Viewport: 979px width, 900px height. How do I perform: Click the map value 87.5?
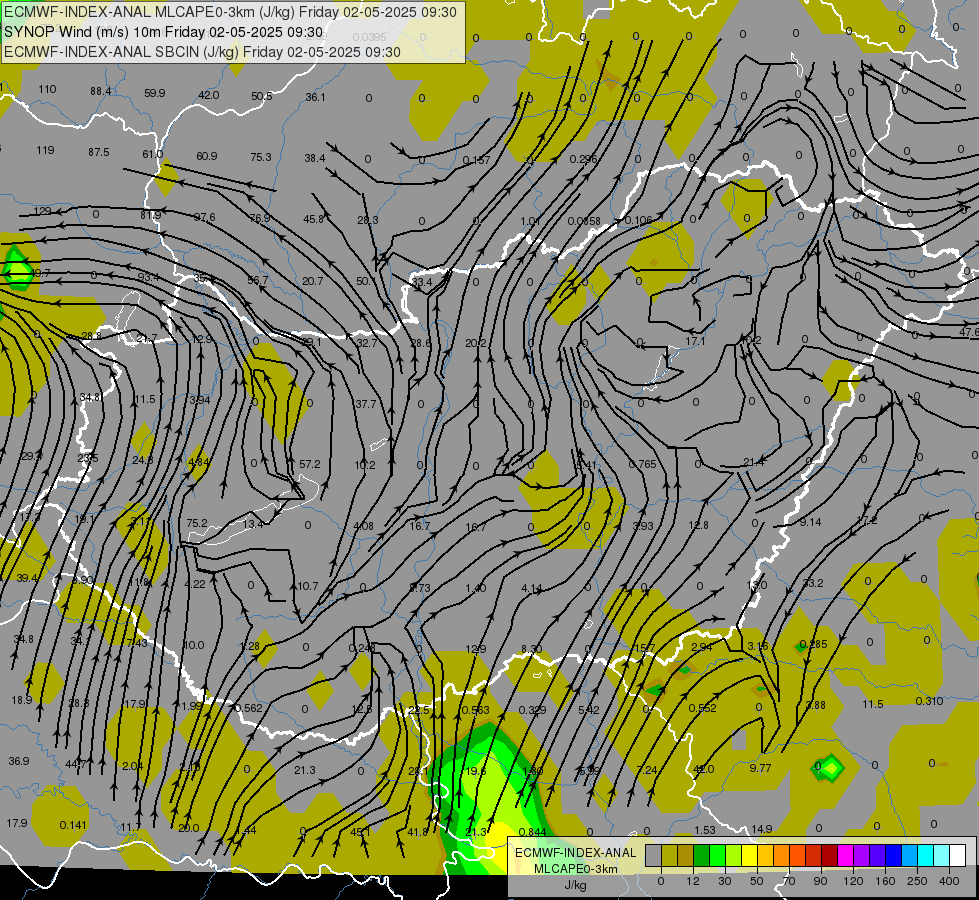coord(99,152)
